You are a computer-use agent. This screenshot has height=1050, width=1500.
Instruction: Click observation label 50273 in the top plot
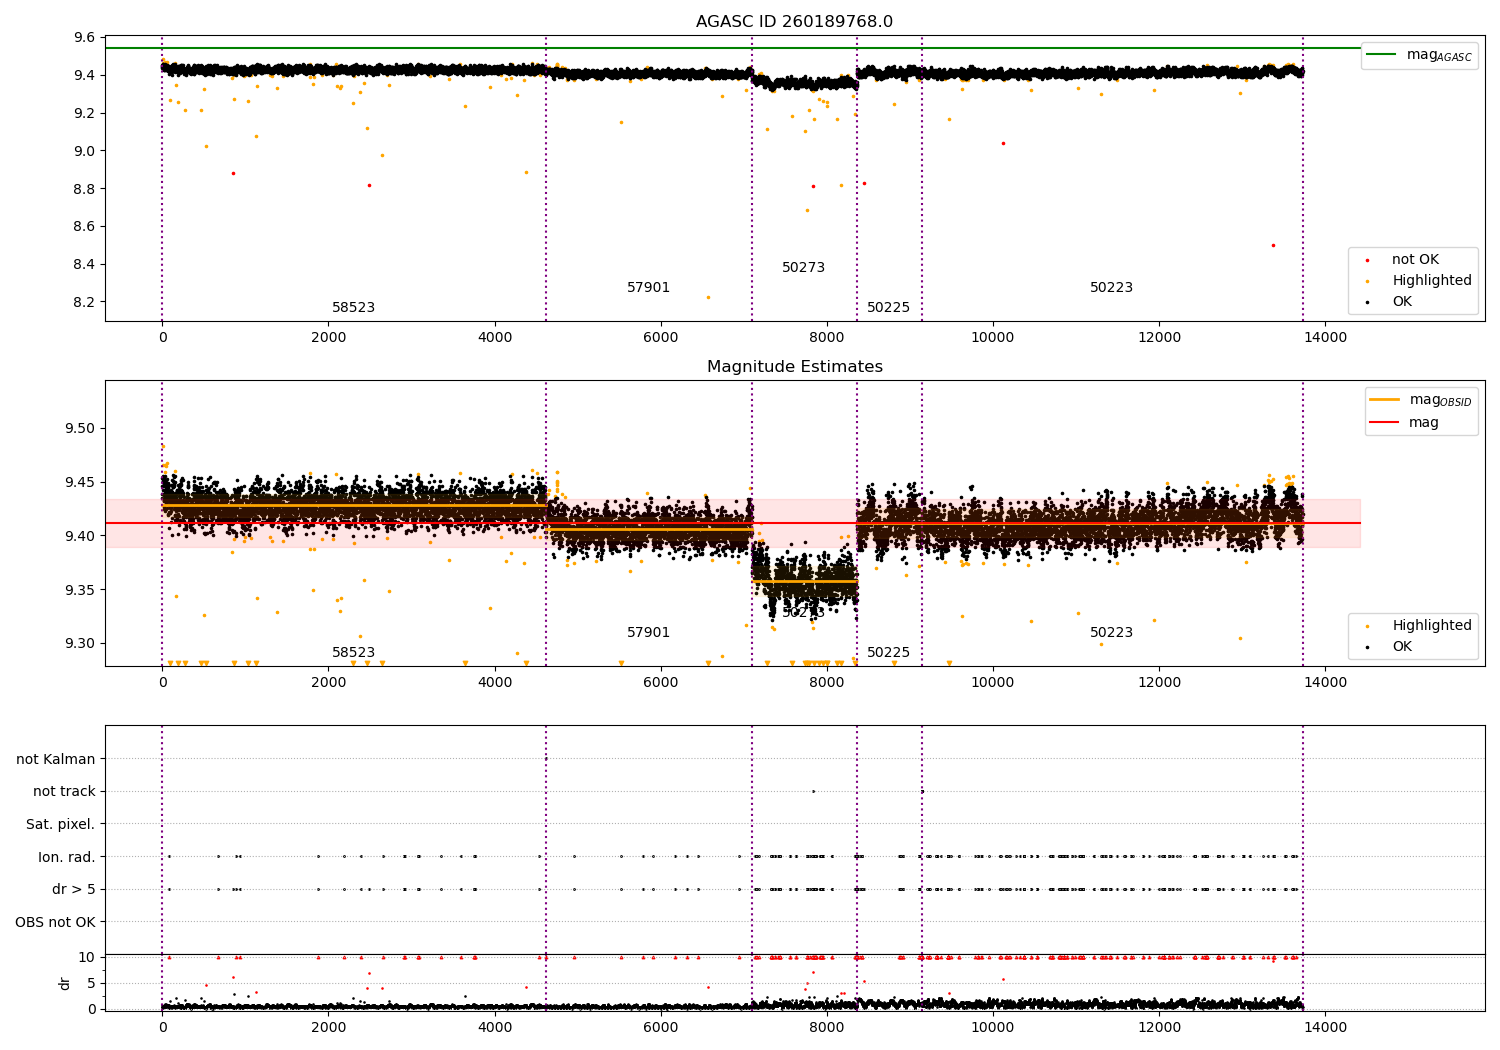click(803, 268)
